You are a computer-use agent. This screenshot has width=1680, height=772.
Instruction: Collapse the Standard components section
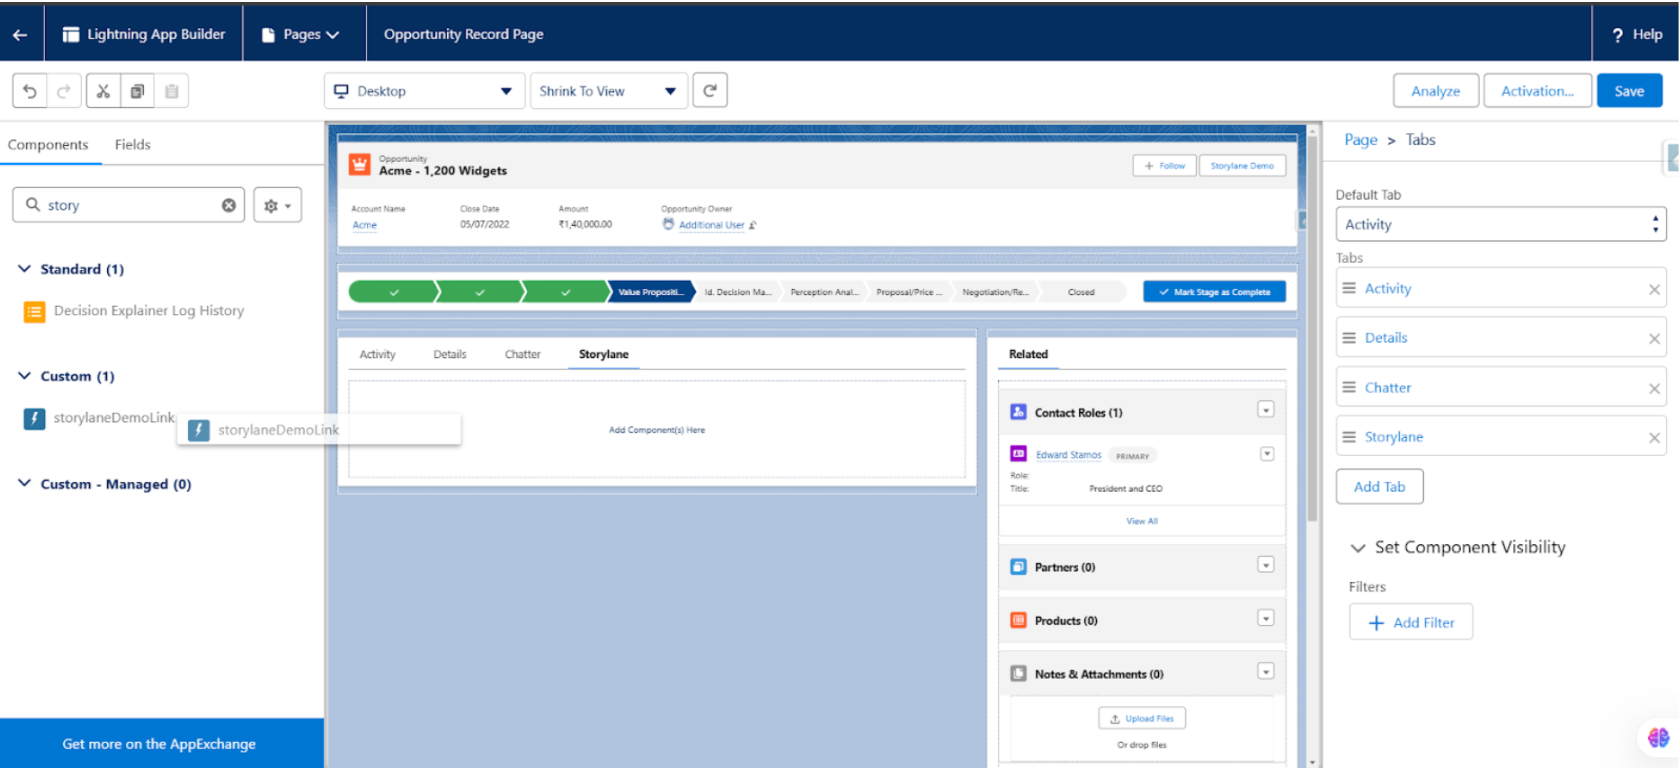tap(25, 269)
